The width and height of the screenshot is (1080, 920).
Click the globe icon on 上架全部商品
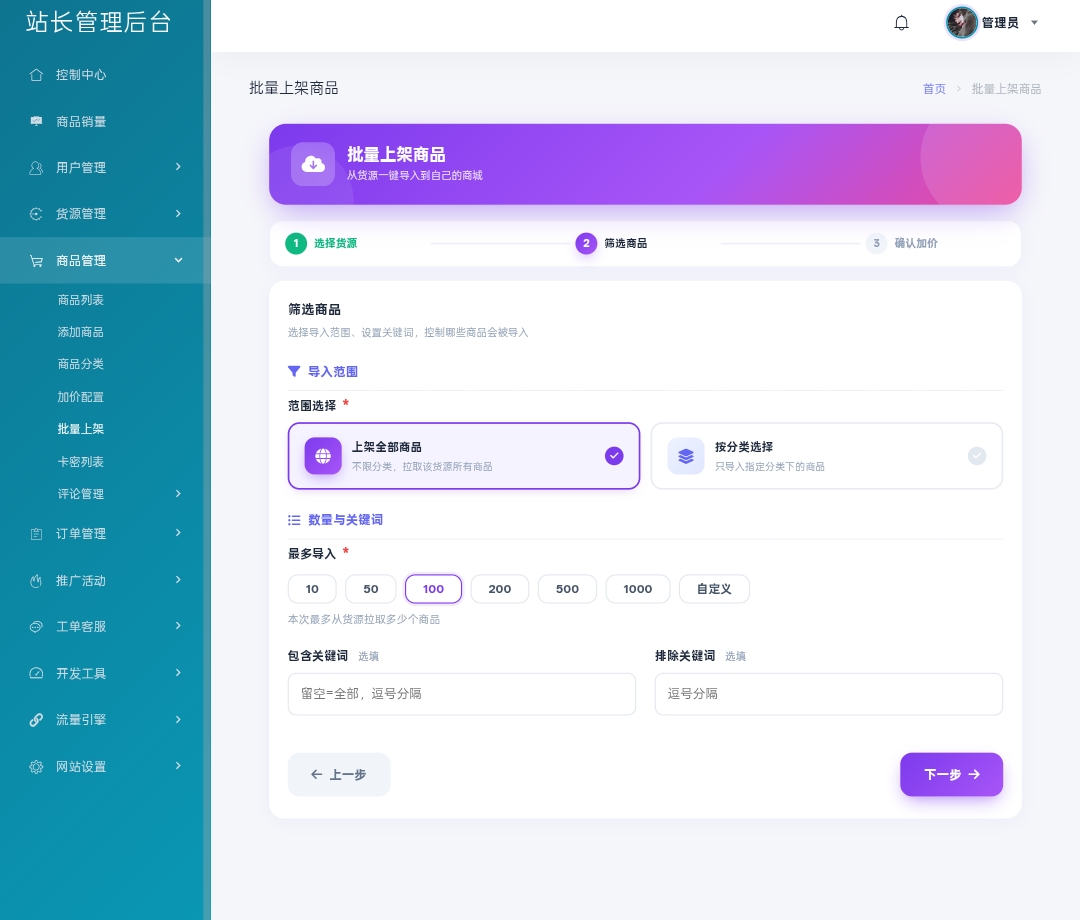[323, 456]
